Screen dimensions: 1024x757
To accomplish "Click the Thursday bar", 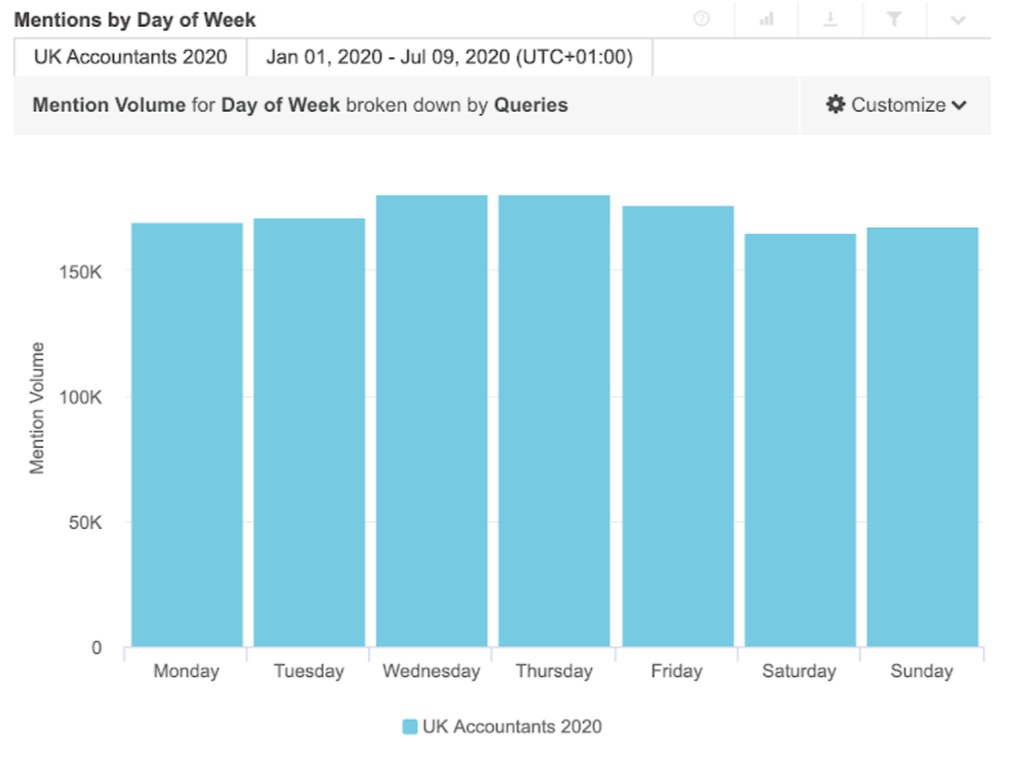I will [x=554, y=421].
